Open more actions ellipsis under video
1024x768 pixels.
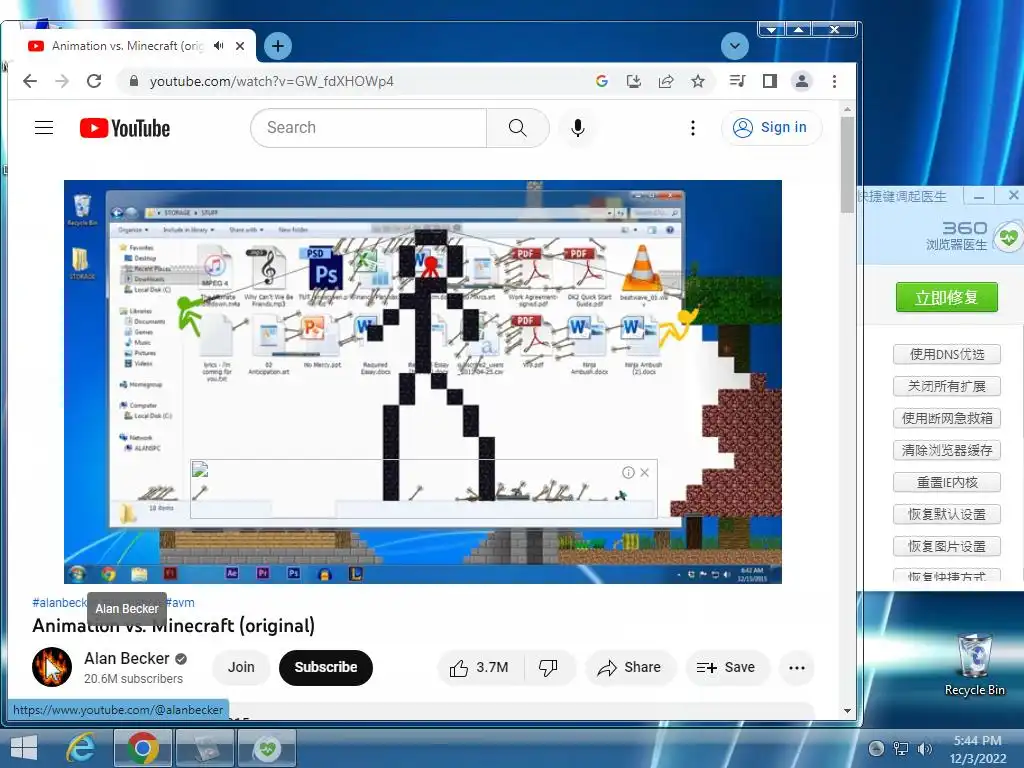tap(797, 667)
